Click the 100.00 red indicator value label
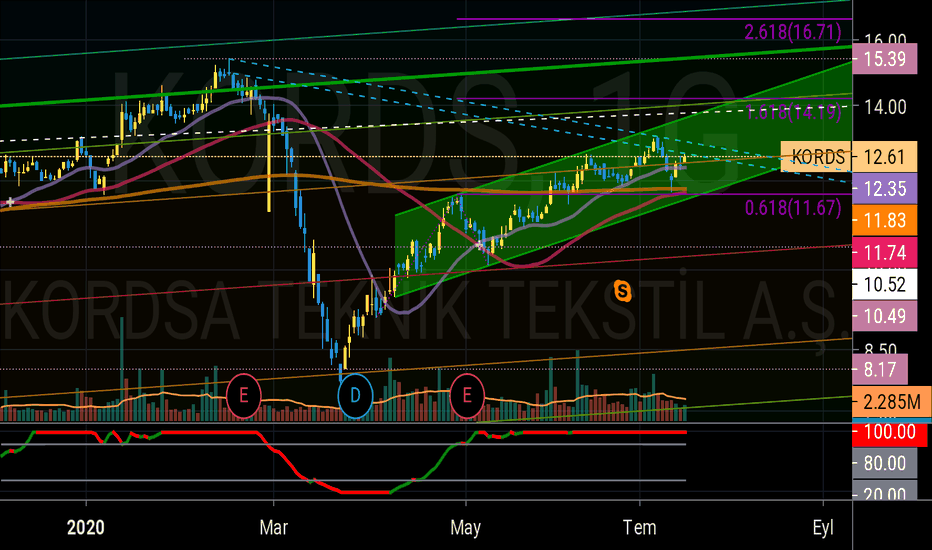This screenshot has height=550, width=932. [889, 432]
